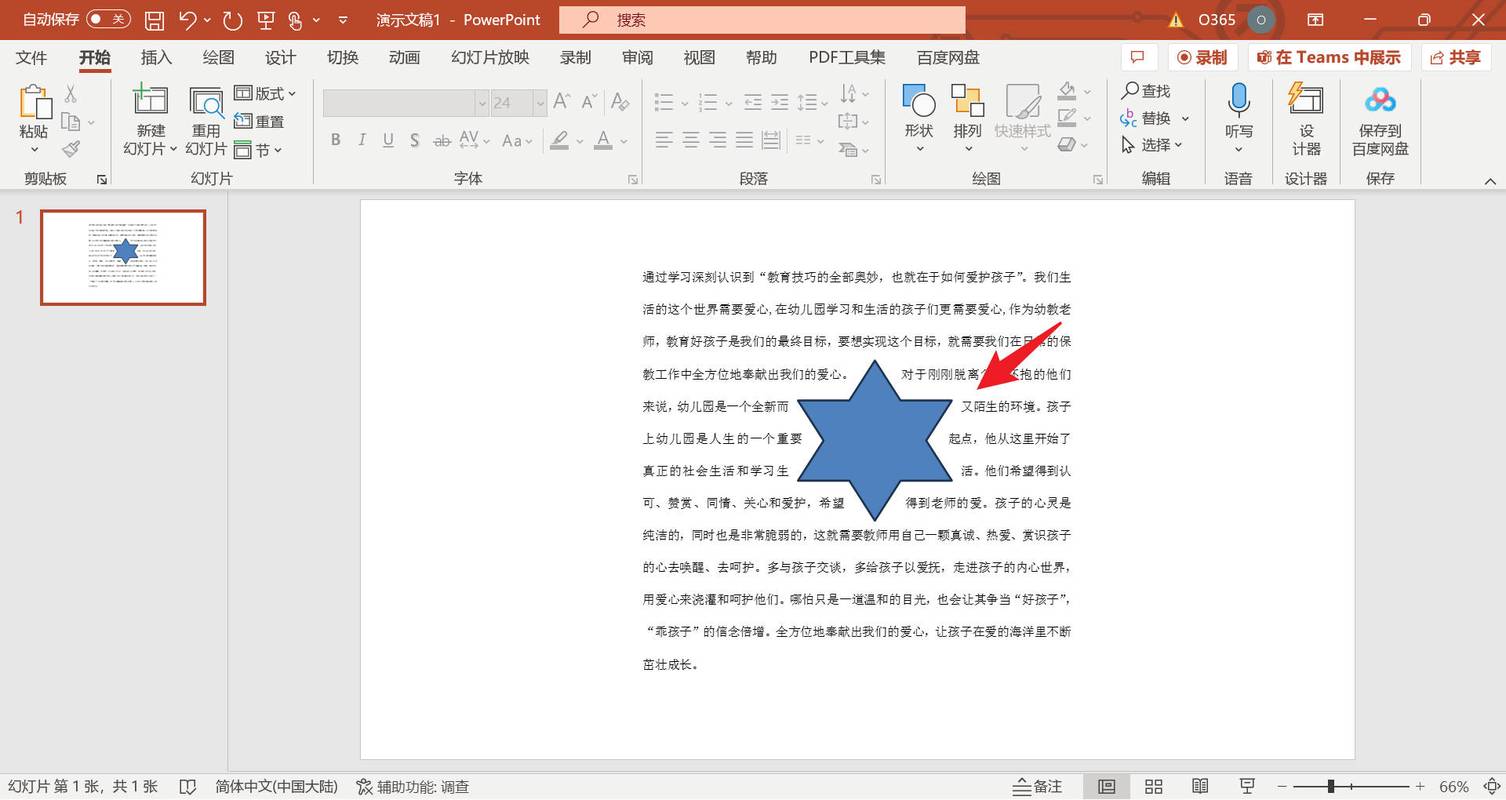Click the text shadow S icon

pos(414,140)
